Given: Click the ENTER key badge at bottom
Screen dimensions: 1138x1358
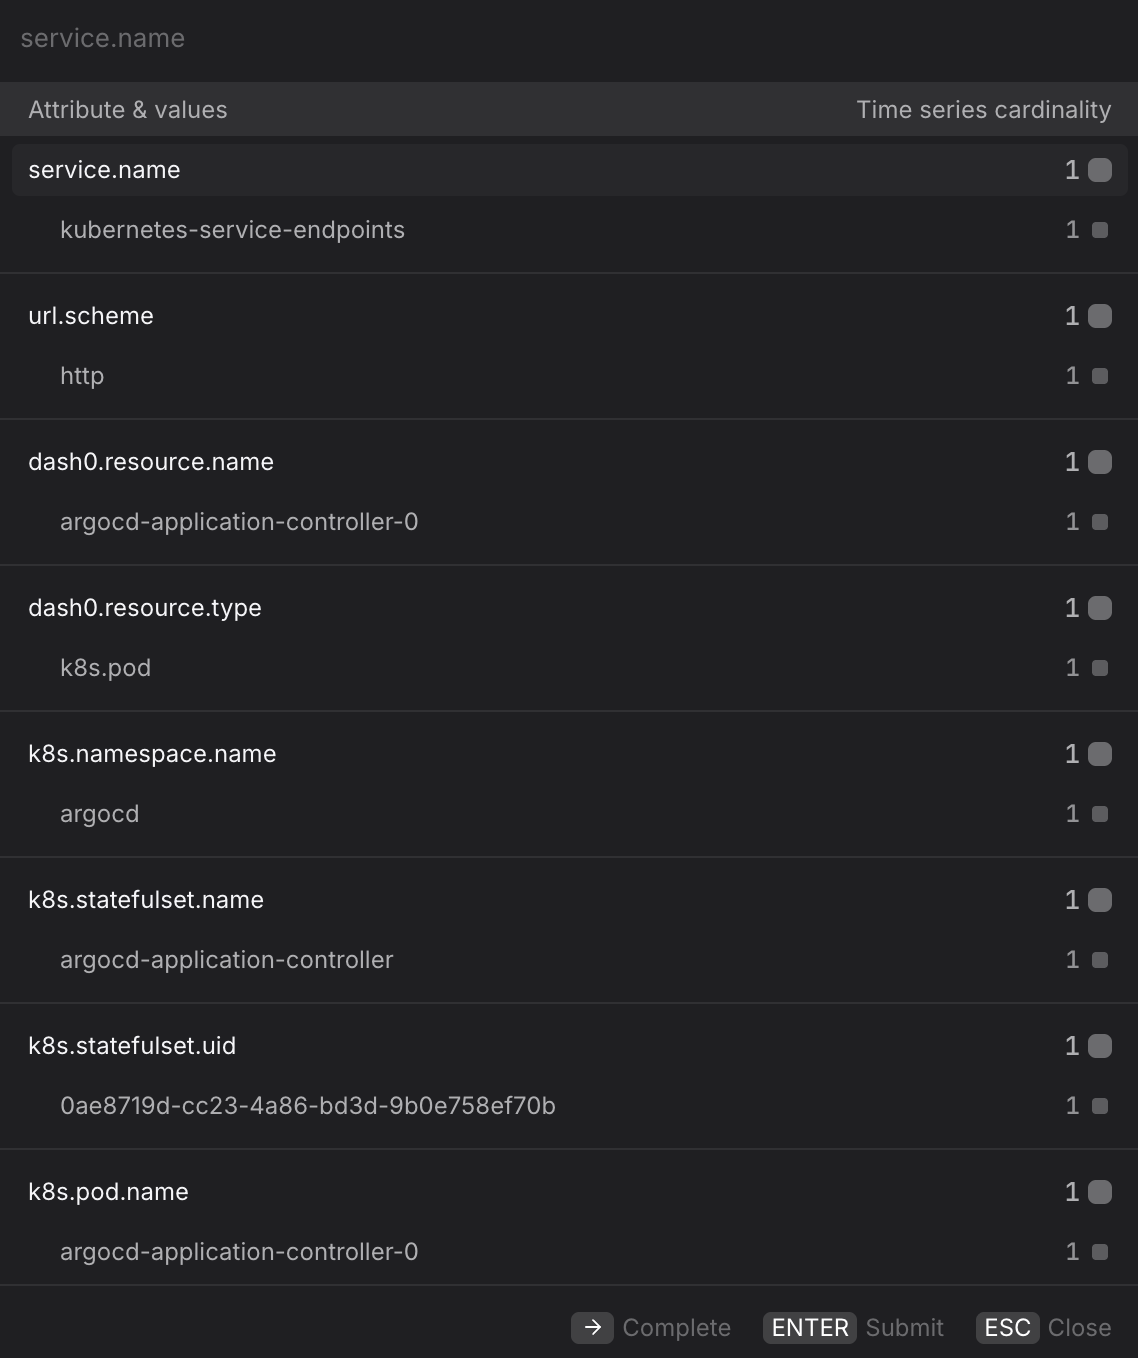Looking at the screenshot, I should (x=809, y=1327).
